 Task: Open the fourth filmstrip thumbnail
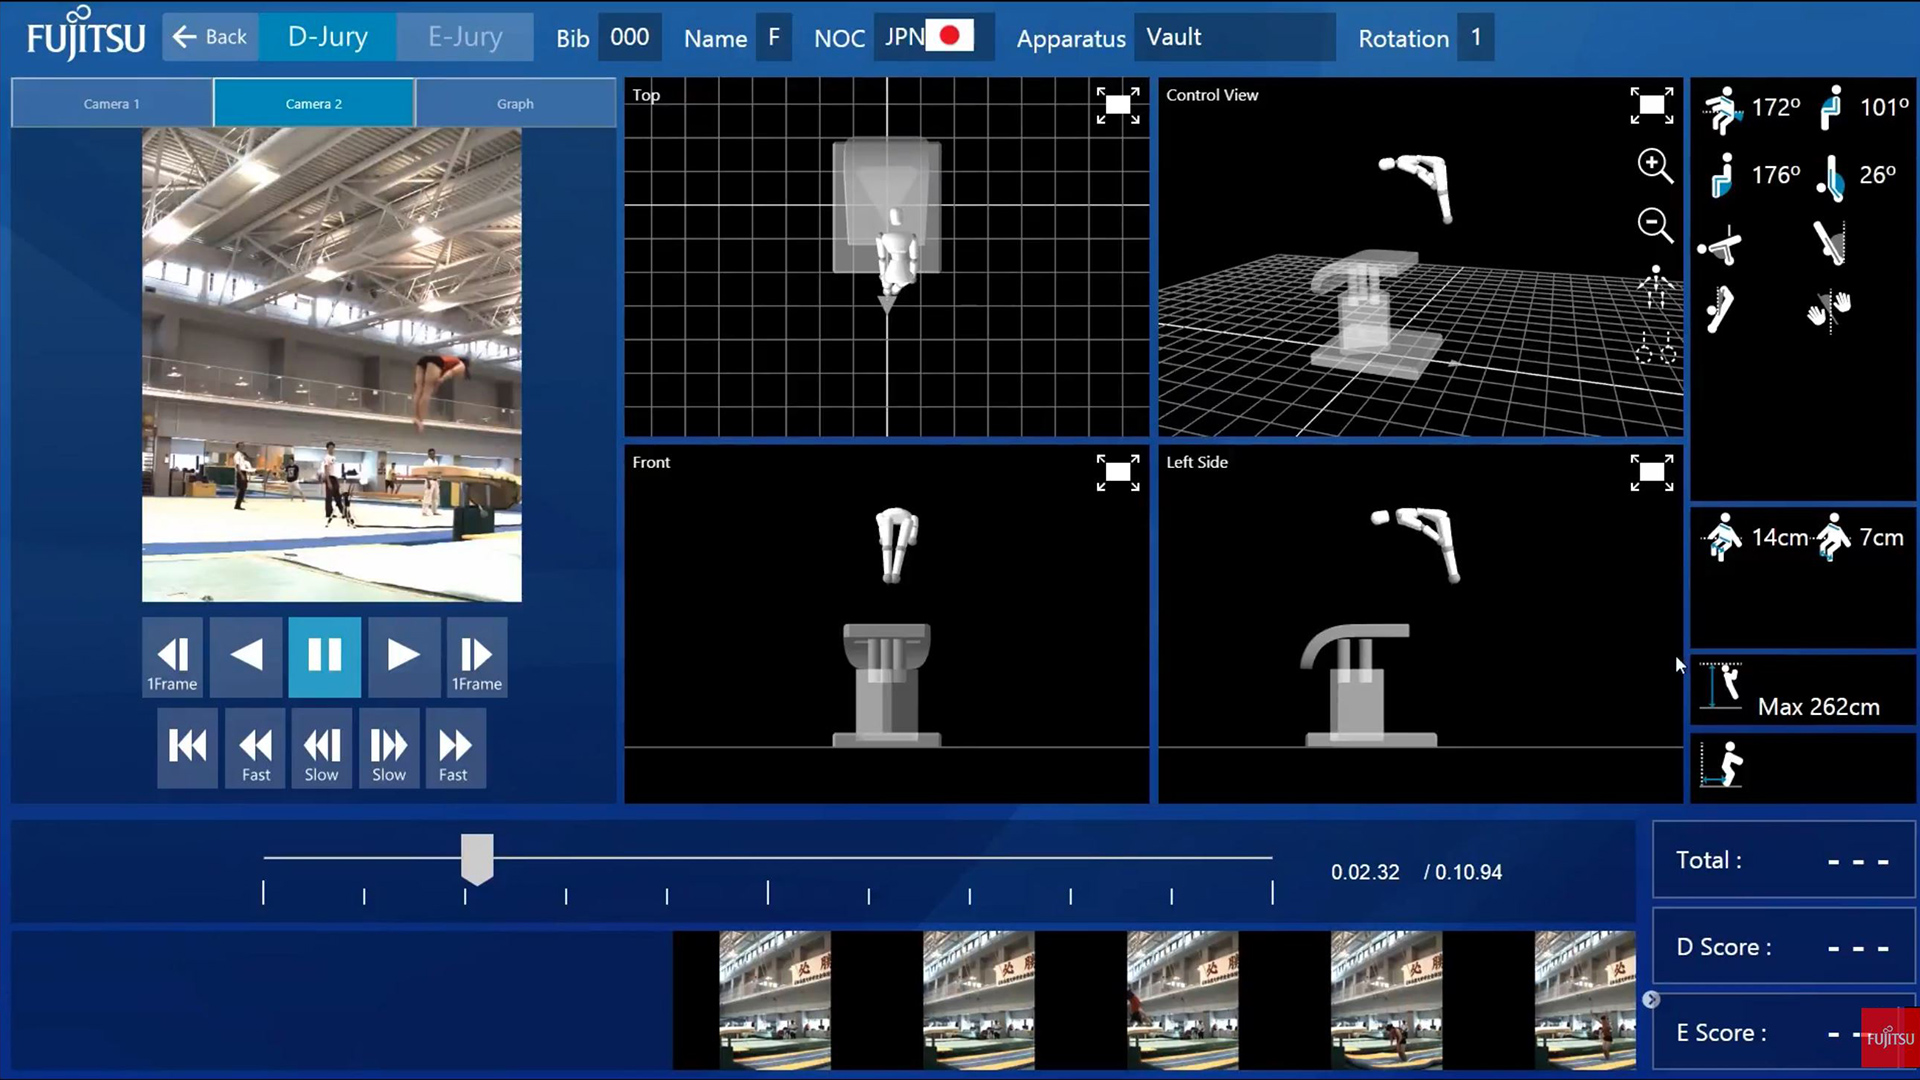[x=1386, y=1000]
